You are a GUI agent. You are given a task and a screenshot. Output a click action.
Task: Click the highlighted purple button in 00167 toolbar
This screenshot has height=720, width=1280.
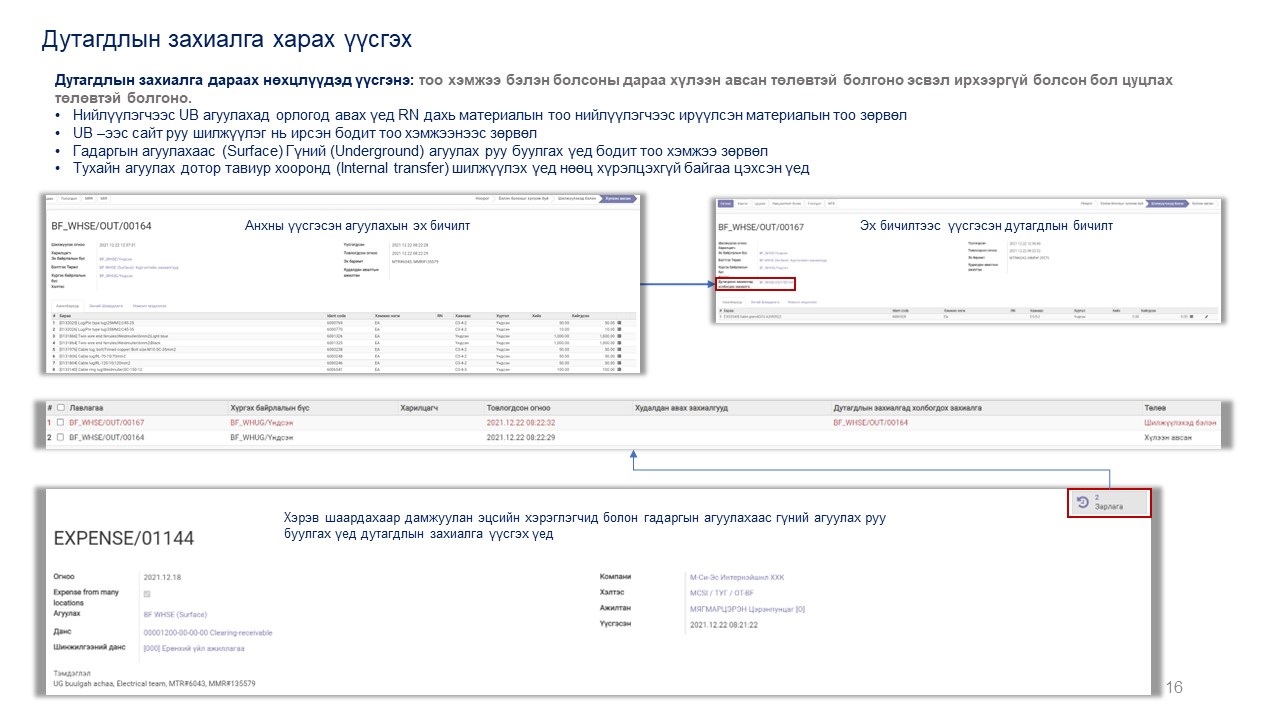click(x=724, y=203)
